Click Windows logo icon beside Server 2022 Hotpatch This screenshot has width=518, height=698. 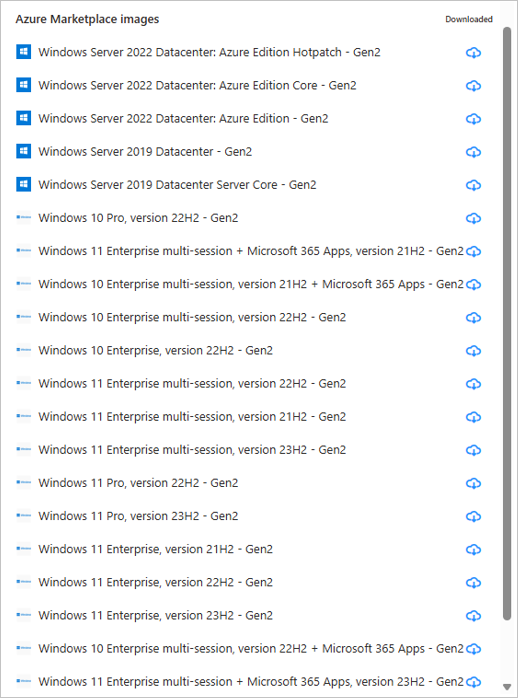point(24,52)
